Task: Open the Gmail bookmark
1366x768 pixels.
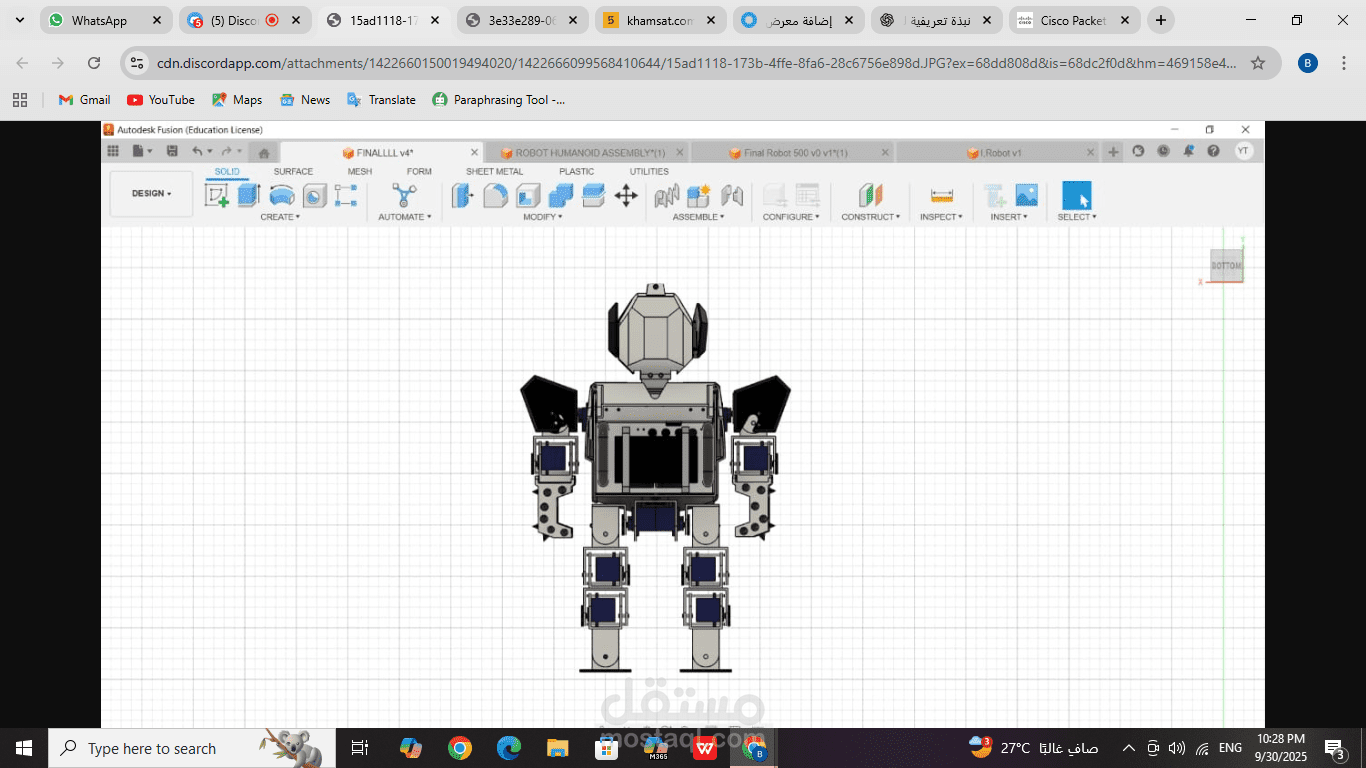Action: (84, 100)
